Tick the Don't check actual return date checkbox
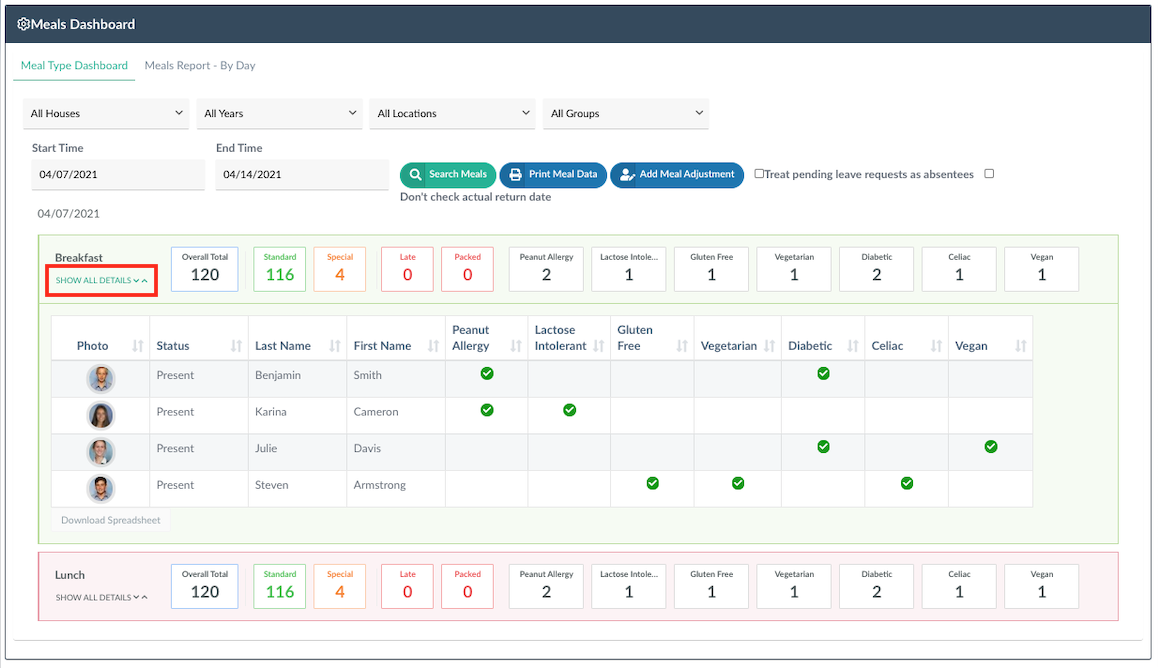Image resolution: width=1158 pixels, height=668 pixels. [989, 174]
